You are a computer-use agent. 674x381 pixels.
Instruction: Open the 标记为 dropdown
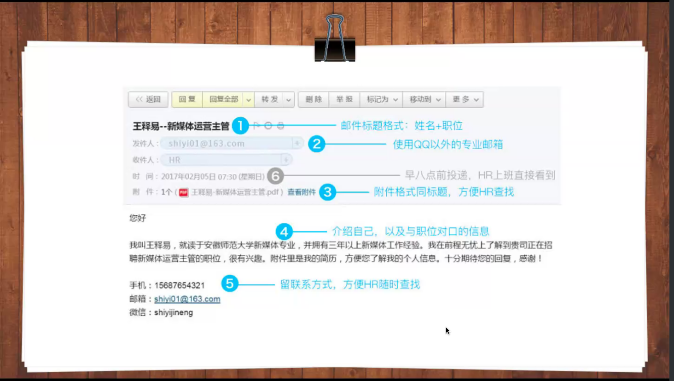381,100
